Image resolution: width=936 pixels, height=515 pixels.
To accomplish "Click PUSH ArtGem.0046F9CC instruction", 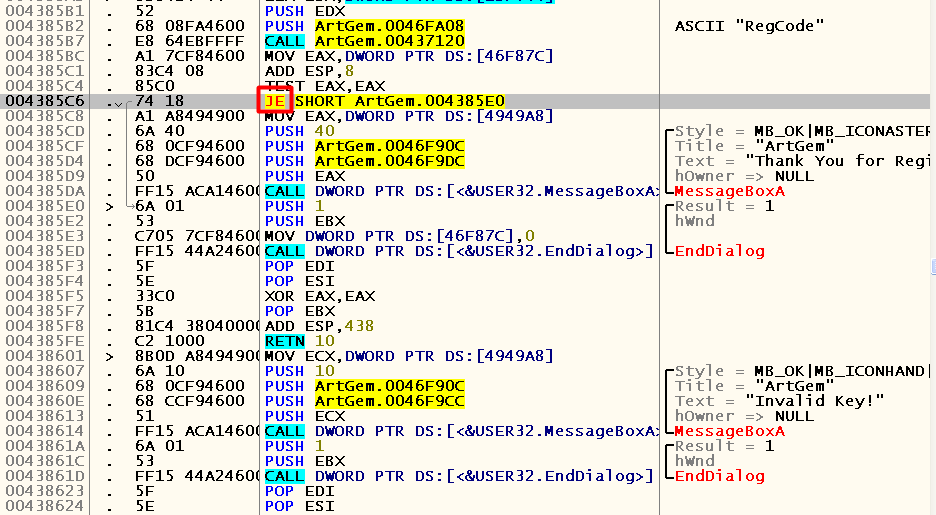I will pyautogui.click(x=365, y=401).
